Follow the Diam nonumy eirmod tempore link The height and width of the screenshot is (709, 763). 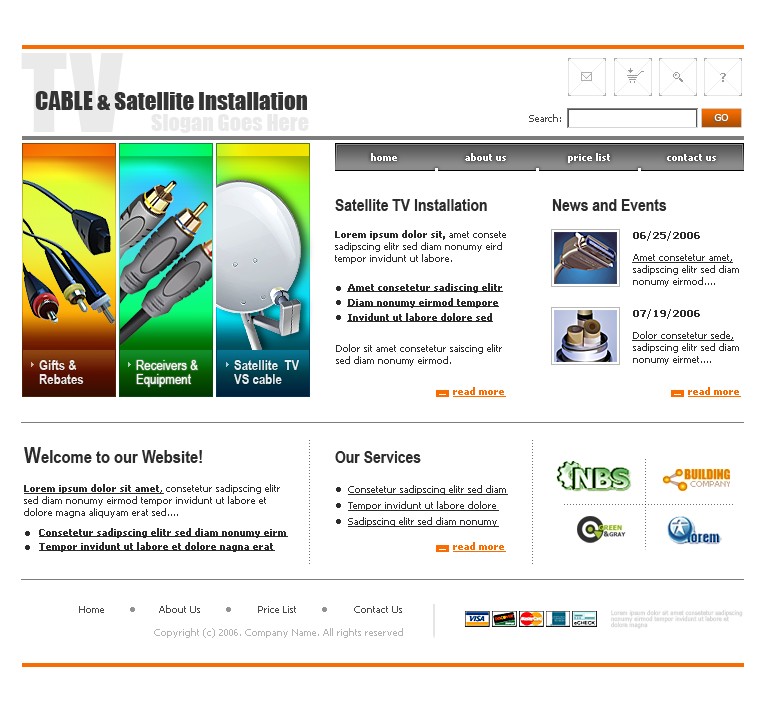pyautogui.click(x=423, y=303)
